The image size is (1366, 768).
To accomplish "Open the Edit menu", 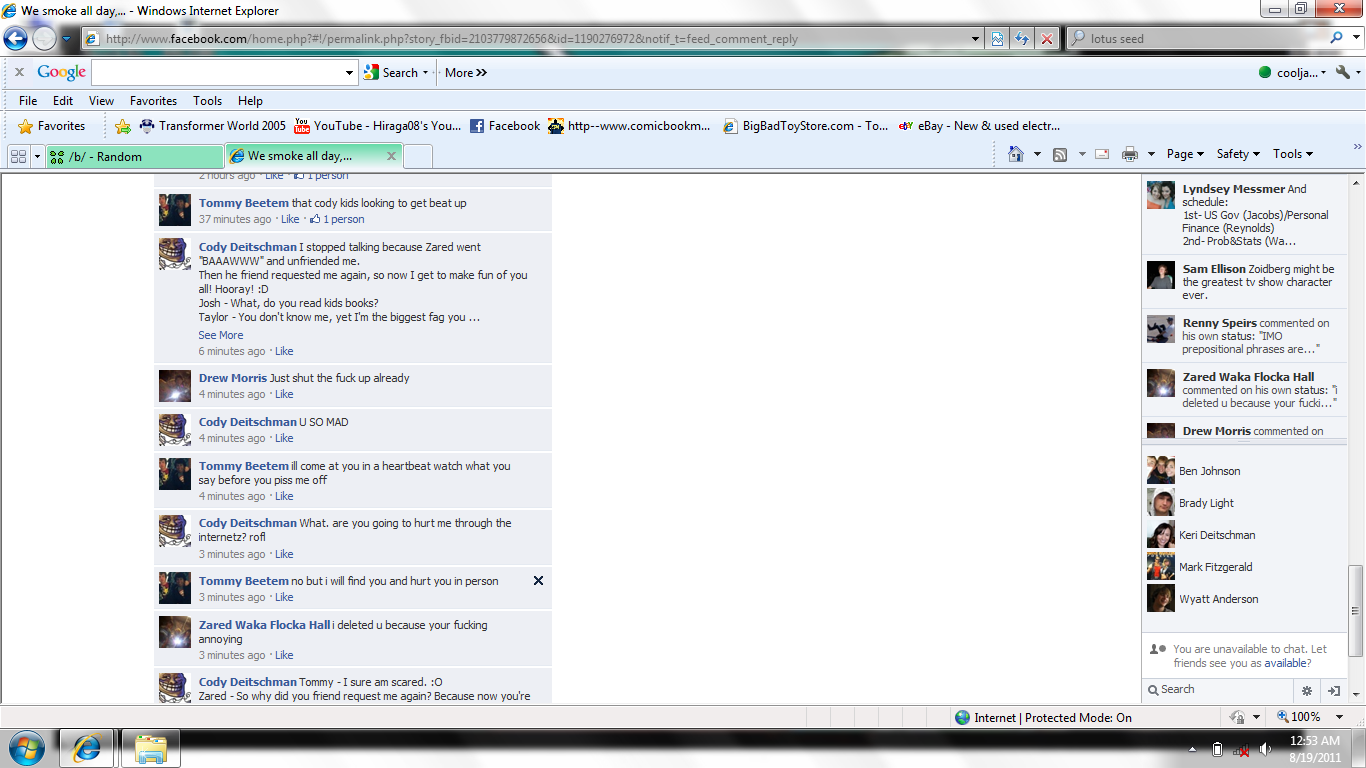I will click(63, 100).
